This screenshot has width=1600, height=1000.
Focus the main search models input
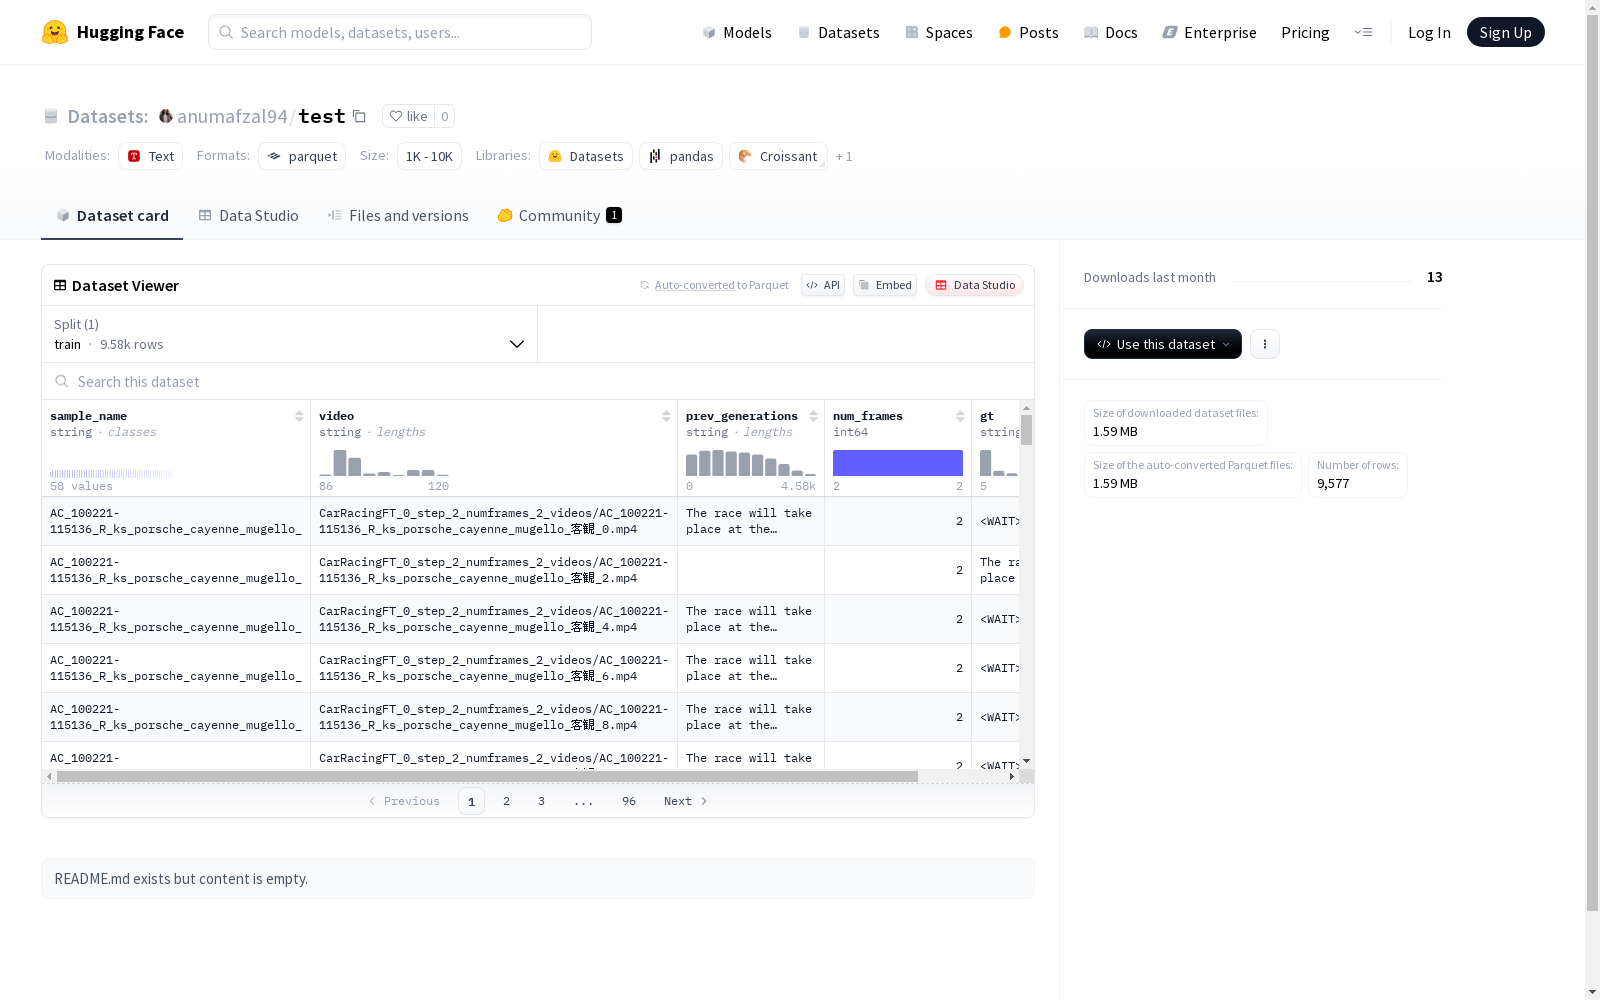(400, 32)
